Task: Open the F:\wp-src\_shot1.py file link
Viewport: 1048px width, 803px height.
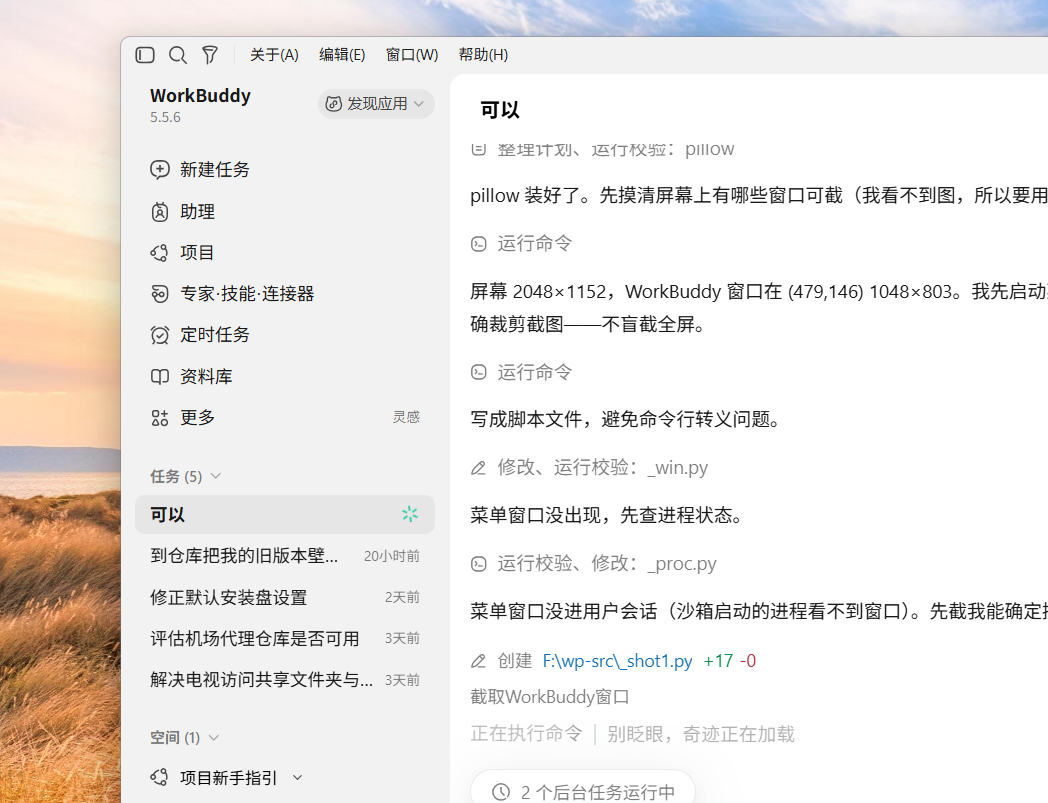Action: point(618,661)
